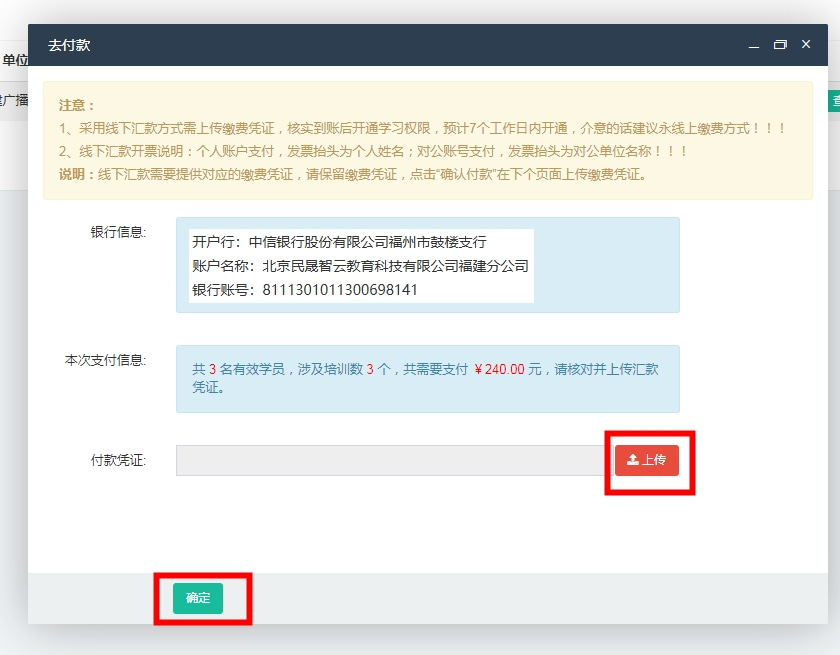
Task: Click the 银行信息 field label
Action: (118, 232)
